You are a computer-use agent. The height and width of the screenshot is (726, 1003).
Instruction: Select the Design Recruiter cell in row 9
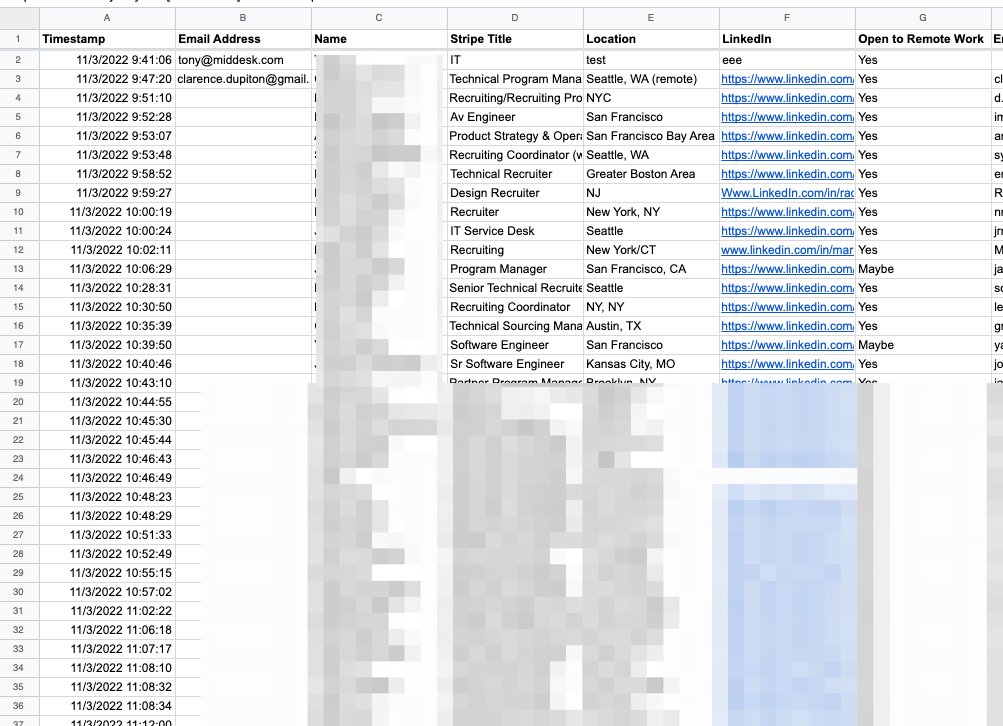click(513, 193)
